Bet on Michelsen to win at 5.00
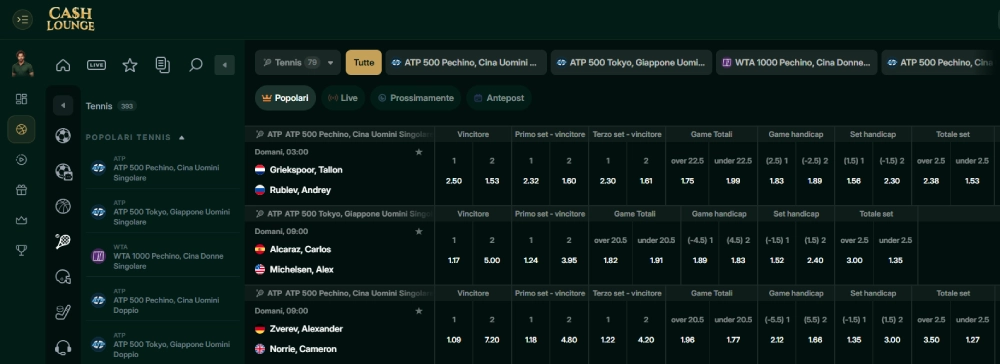Screen dimensions: 1000x364 tap(492, 252)
